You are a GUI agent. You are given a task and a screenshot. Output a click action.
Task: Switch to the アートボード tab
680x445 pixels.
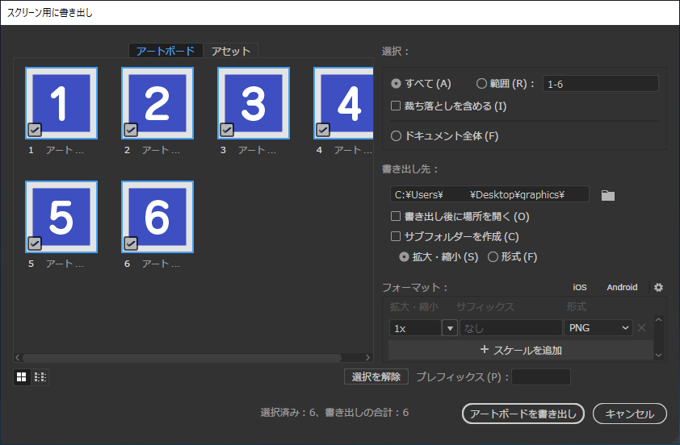(165, 51)
